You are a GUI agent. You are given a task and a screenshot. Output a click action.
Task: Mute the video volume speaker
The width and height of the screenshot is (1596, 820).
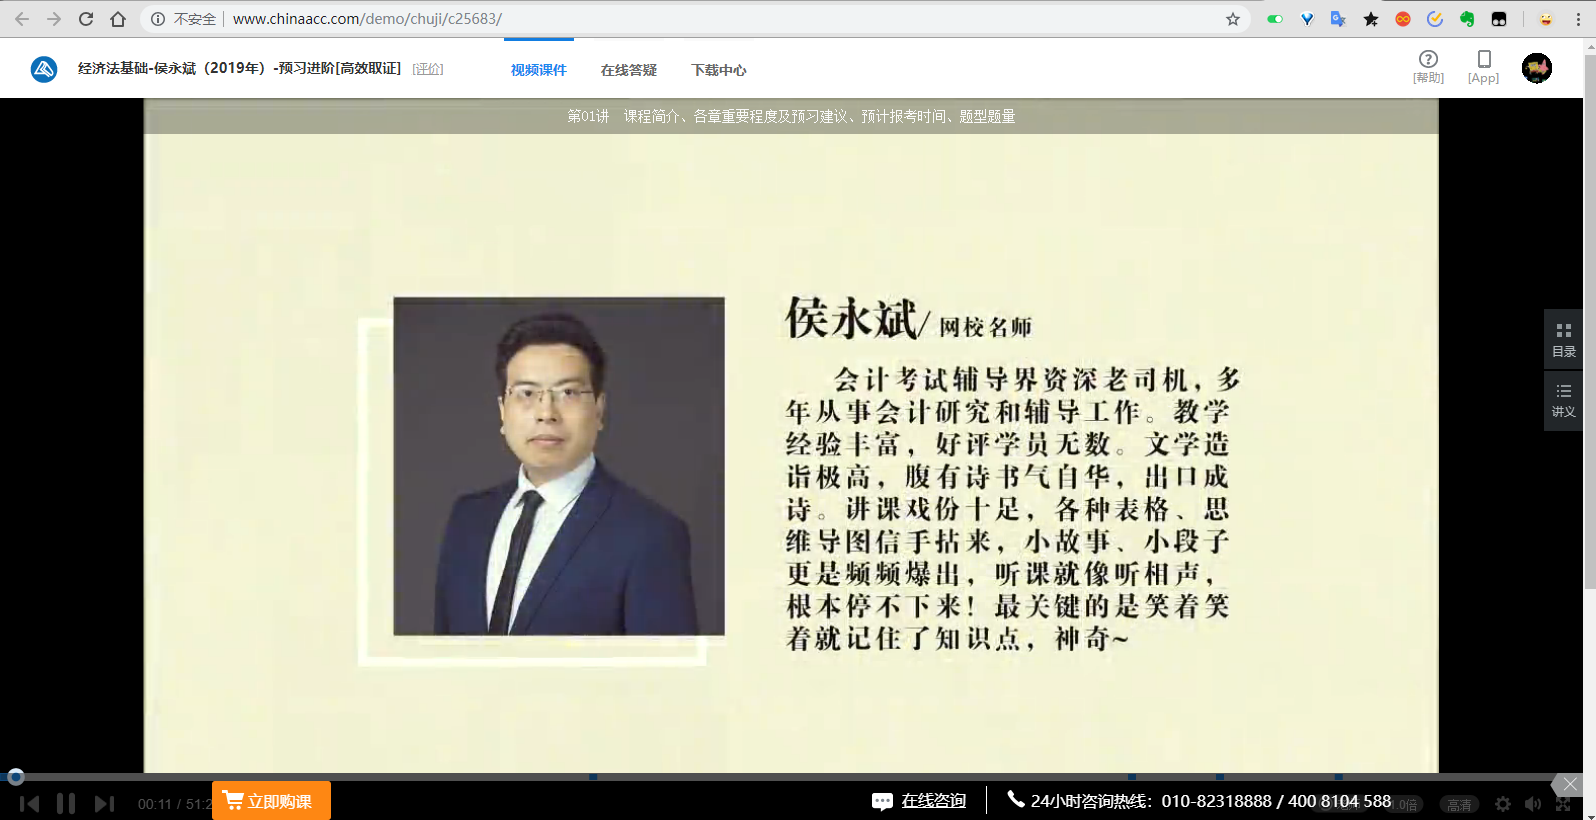tap(1532, 804)
